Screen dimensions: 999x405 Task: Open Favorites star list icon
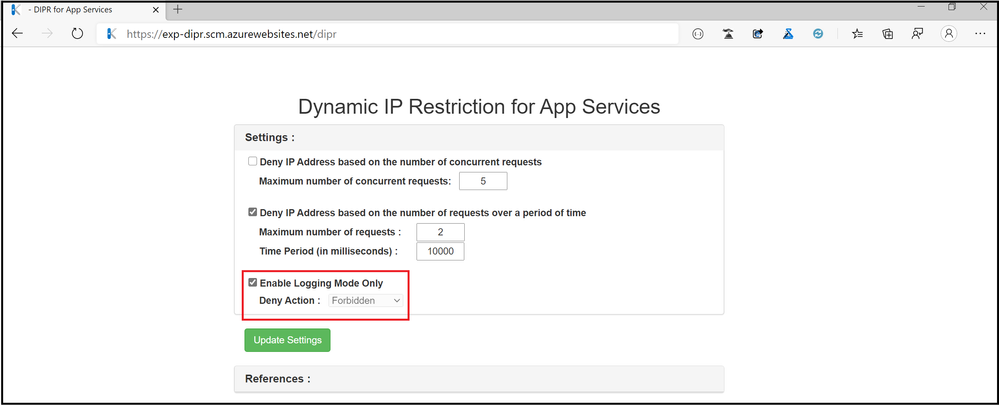pos(858,34)
